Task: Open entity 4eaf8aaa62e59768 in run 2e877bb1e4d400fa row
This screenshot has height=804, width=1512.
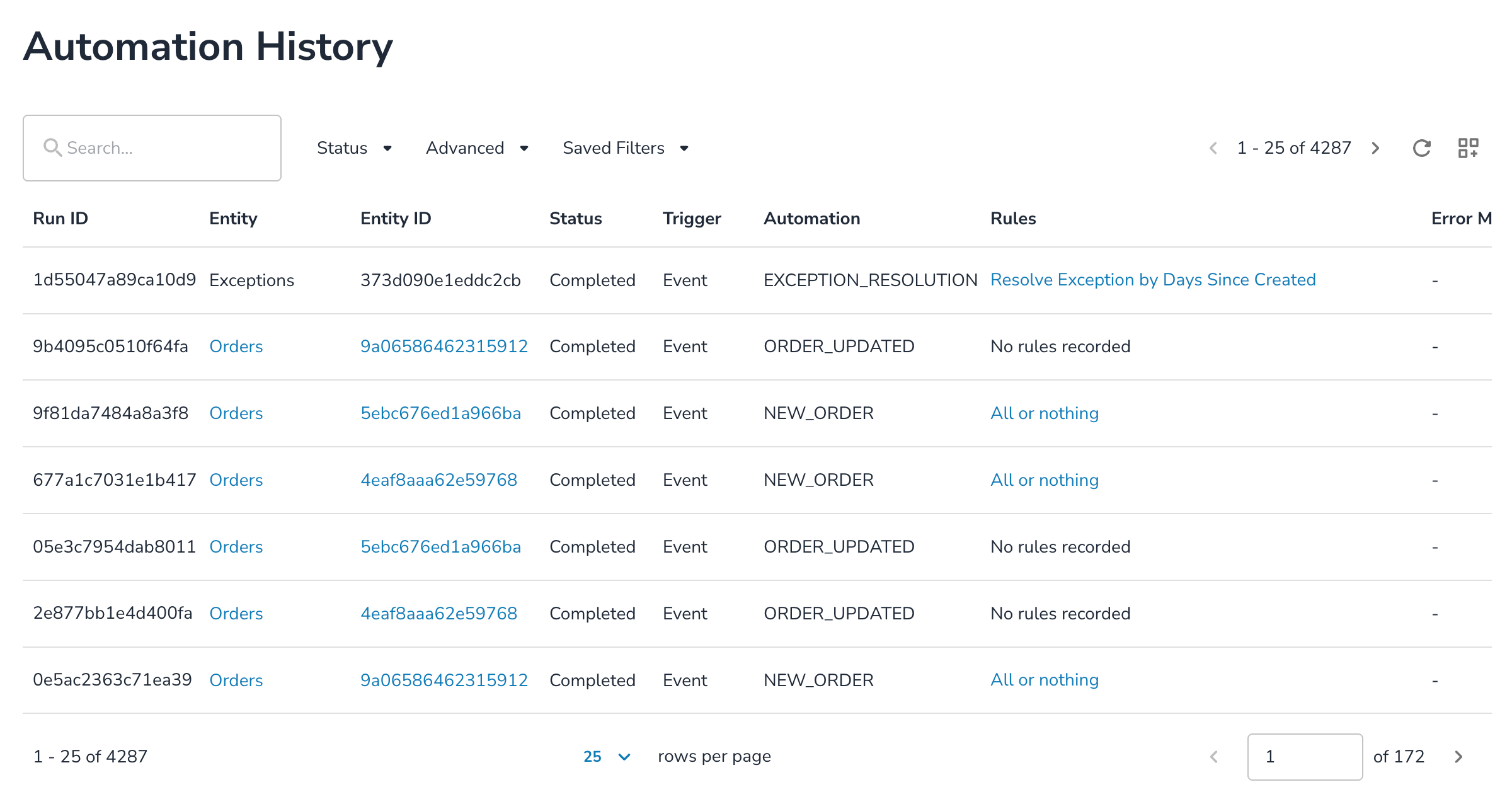Action: [439, 614]
